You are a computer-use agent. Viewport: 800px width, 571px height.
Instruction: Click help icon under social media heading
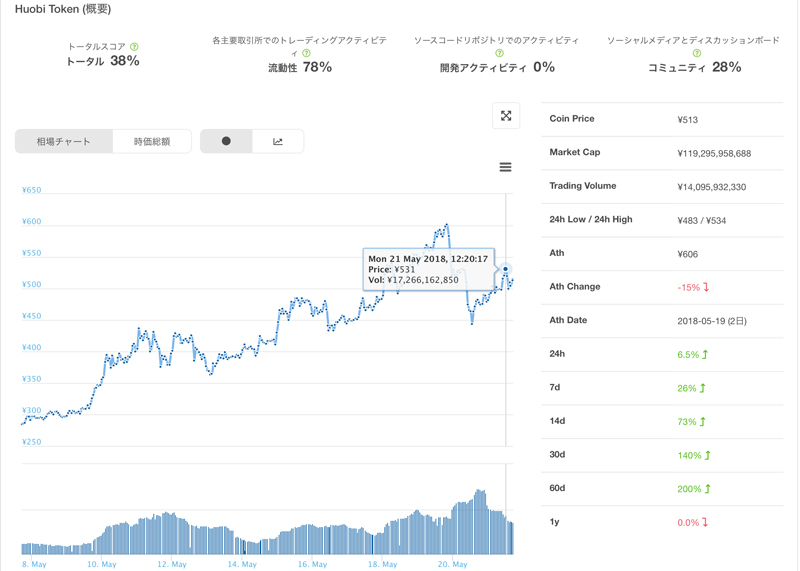[x=697, y=53]
